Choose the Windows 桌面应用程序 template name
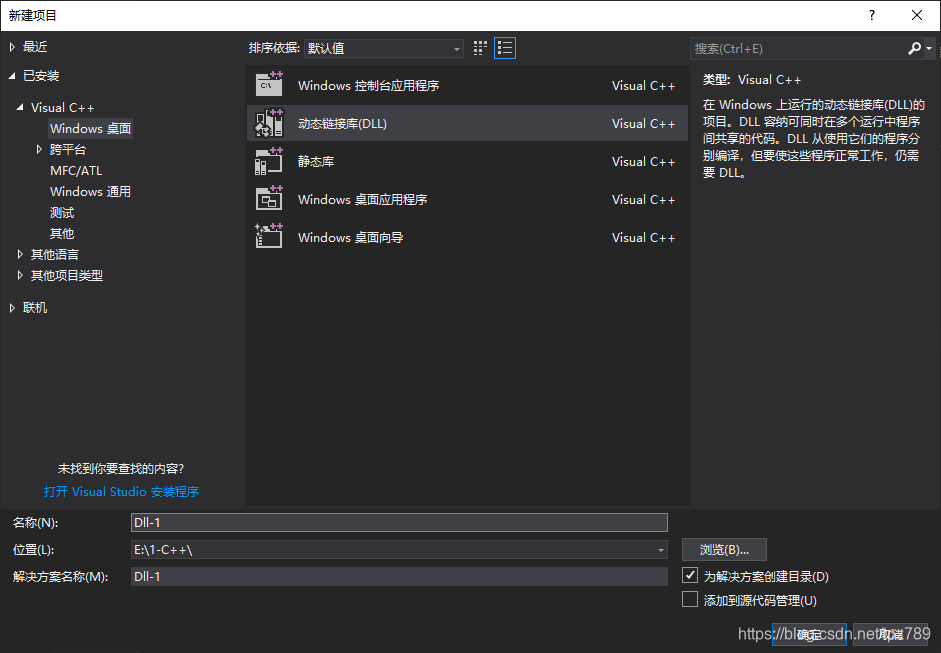941x653 pixels. pos(362,199)
